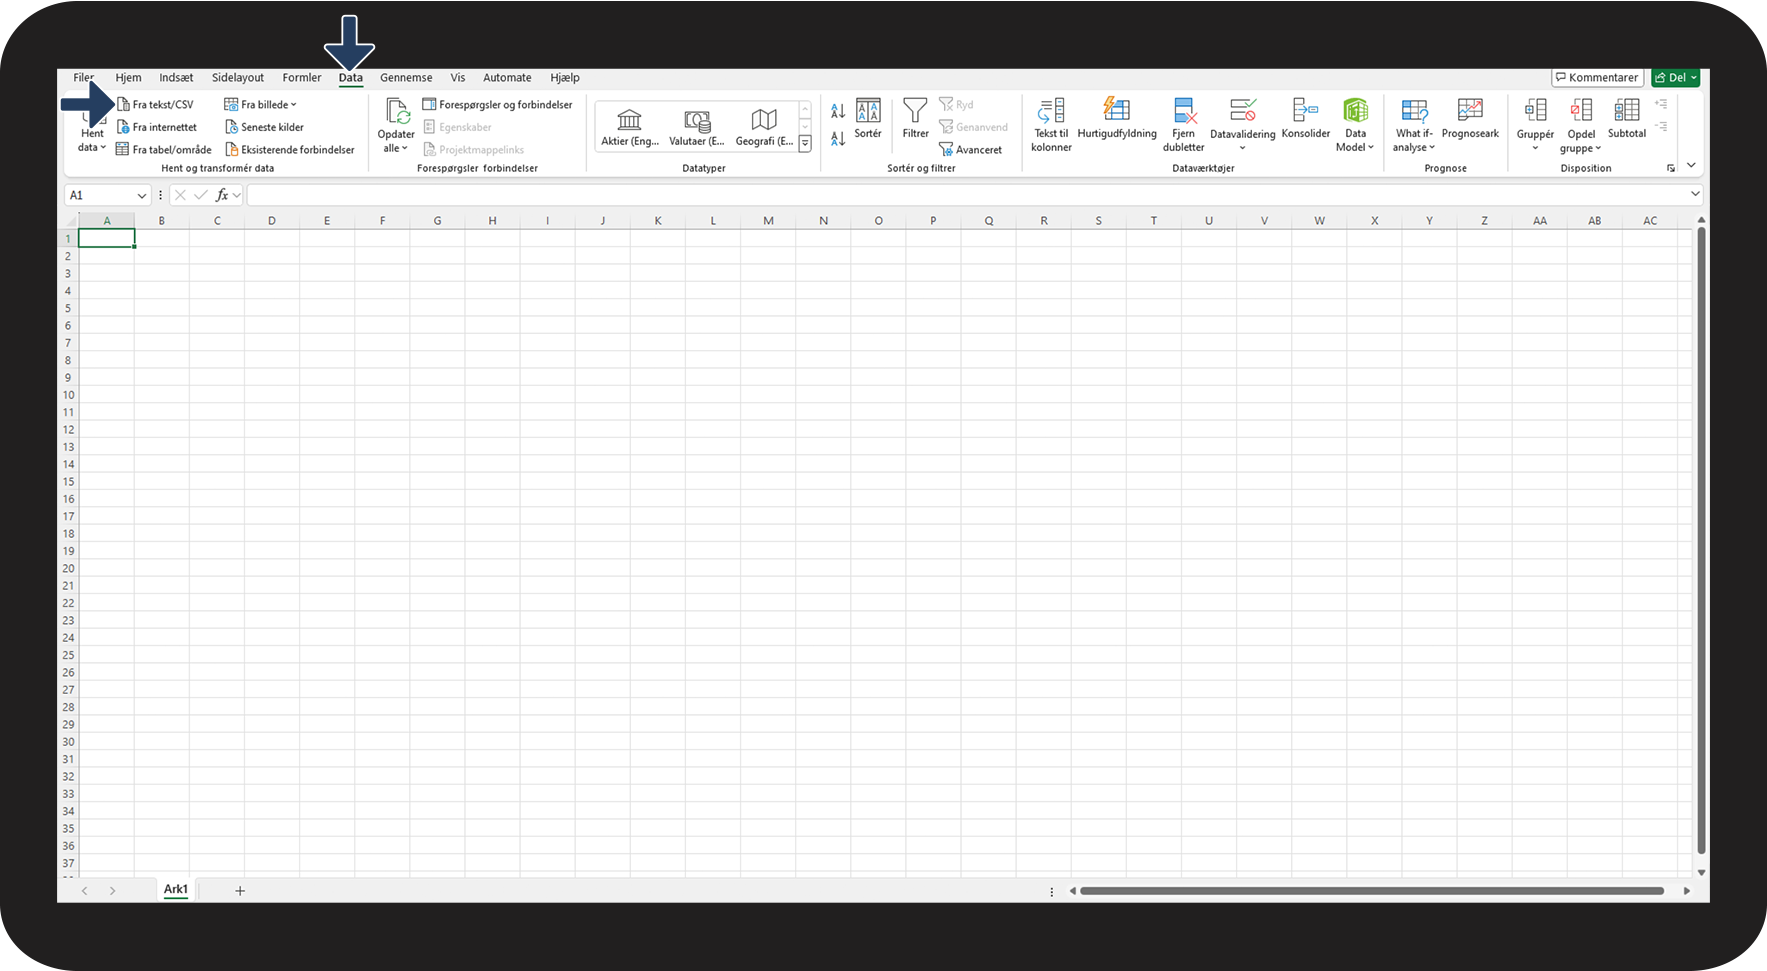This screenshot has height=971, width=1767.
Task: Open the Sortér dialog
Action: (868, 119)
